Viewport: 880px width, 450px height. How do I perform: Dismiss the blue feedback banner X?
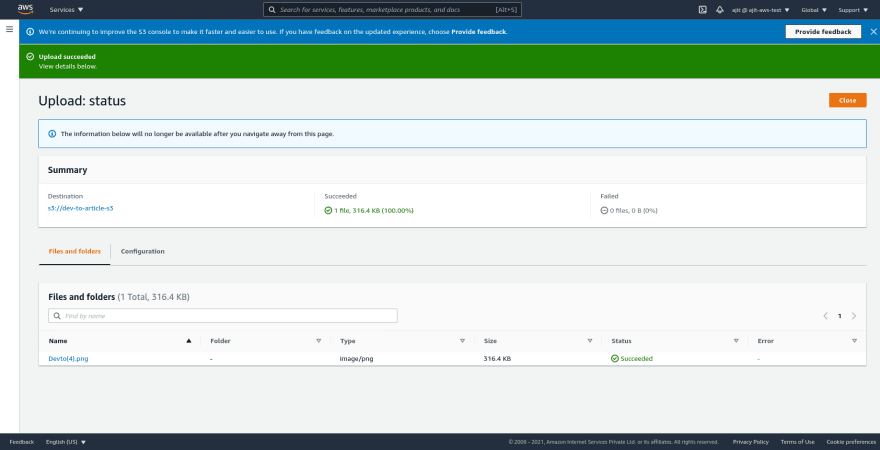(873, 32)
